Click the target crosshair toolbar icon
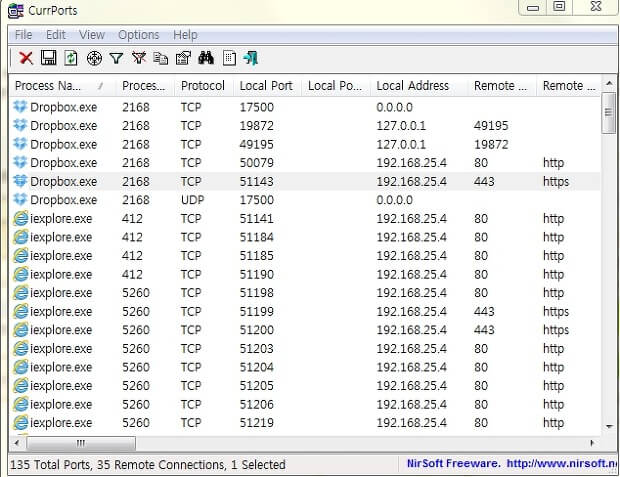This screenshot has width=620, height=477. tap(94, 58)
